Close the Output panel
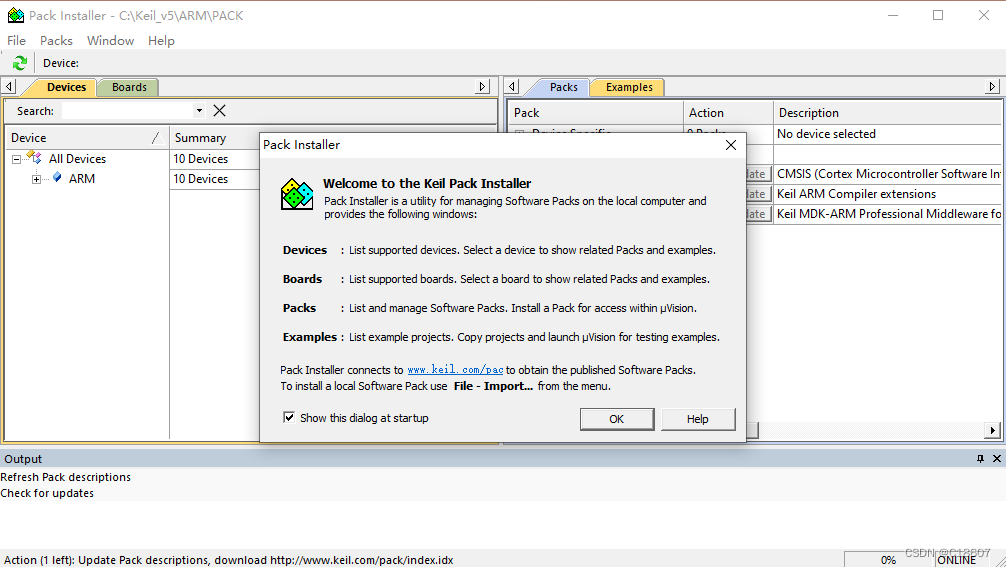This screenshot has height=567, width=1006. point(996,459)
